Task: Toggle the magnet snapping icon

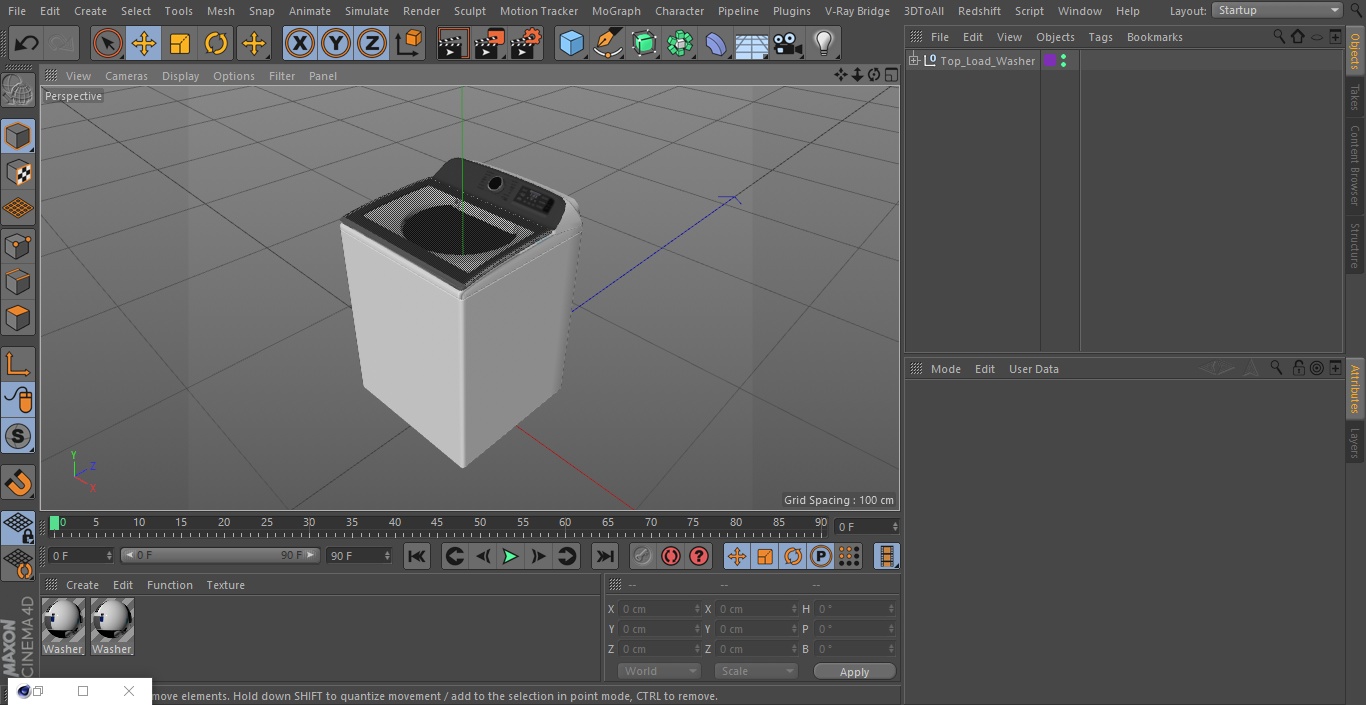Action: (18, 483)
